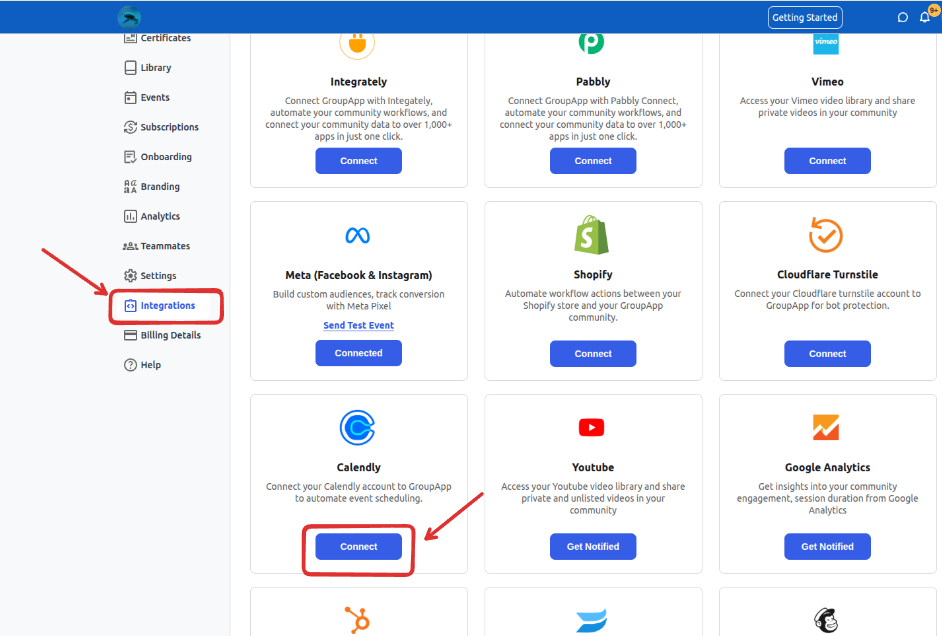Click the Mailchimp monkey logo
942x636 pixels.
click(826, 621)
